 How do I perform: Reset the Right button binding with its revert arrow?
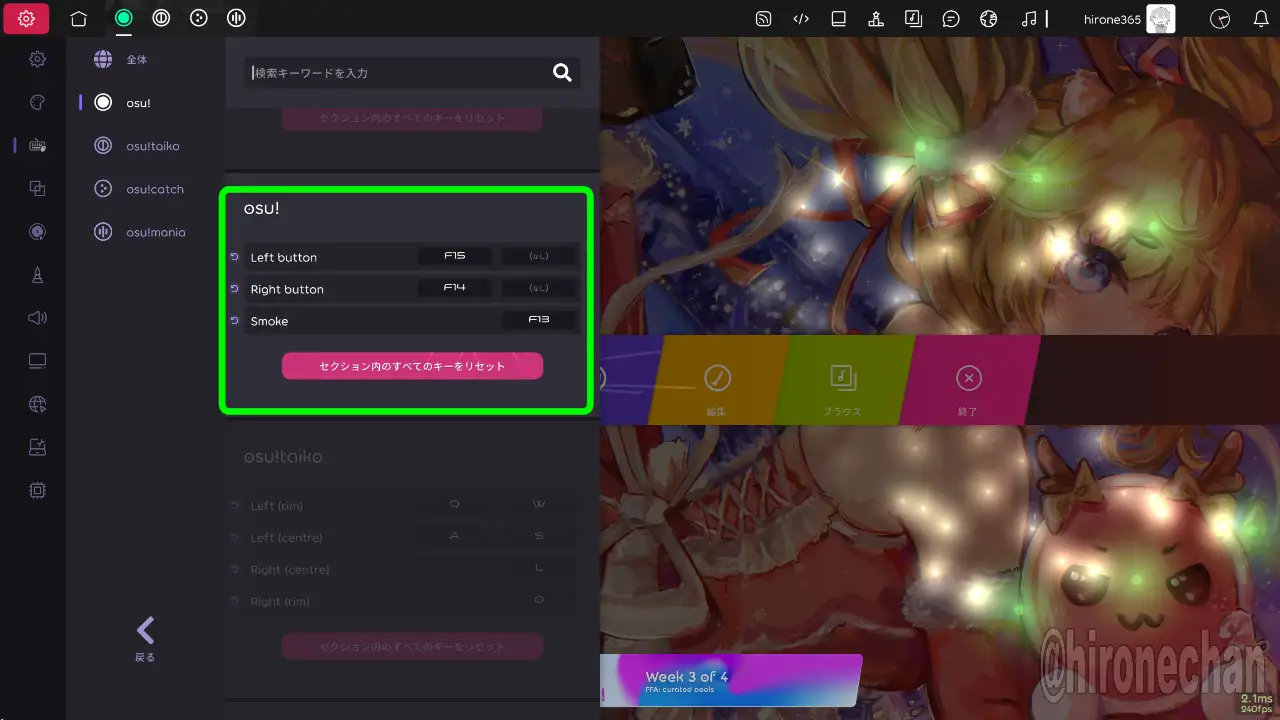coord(234,289)
